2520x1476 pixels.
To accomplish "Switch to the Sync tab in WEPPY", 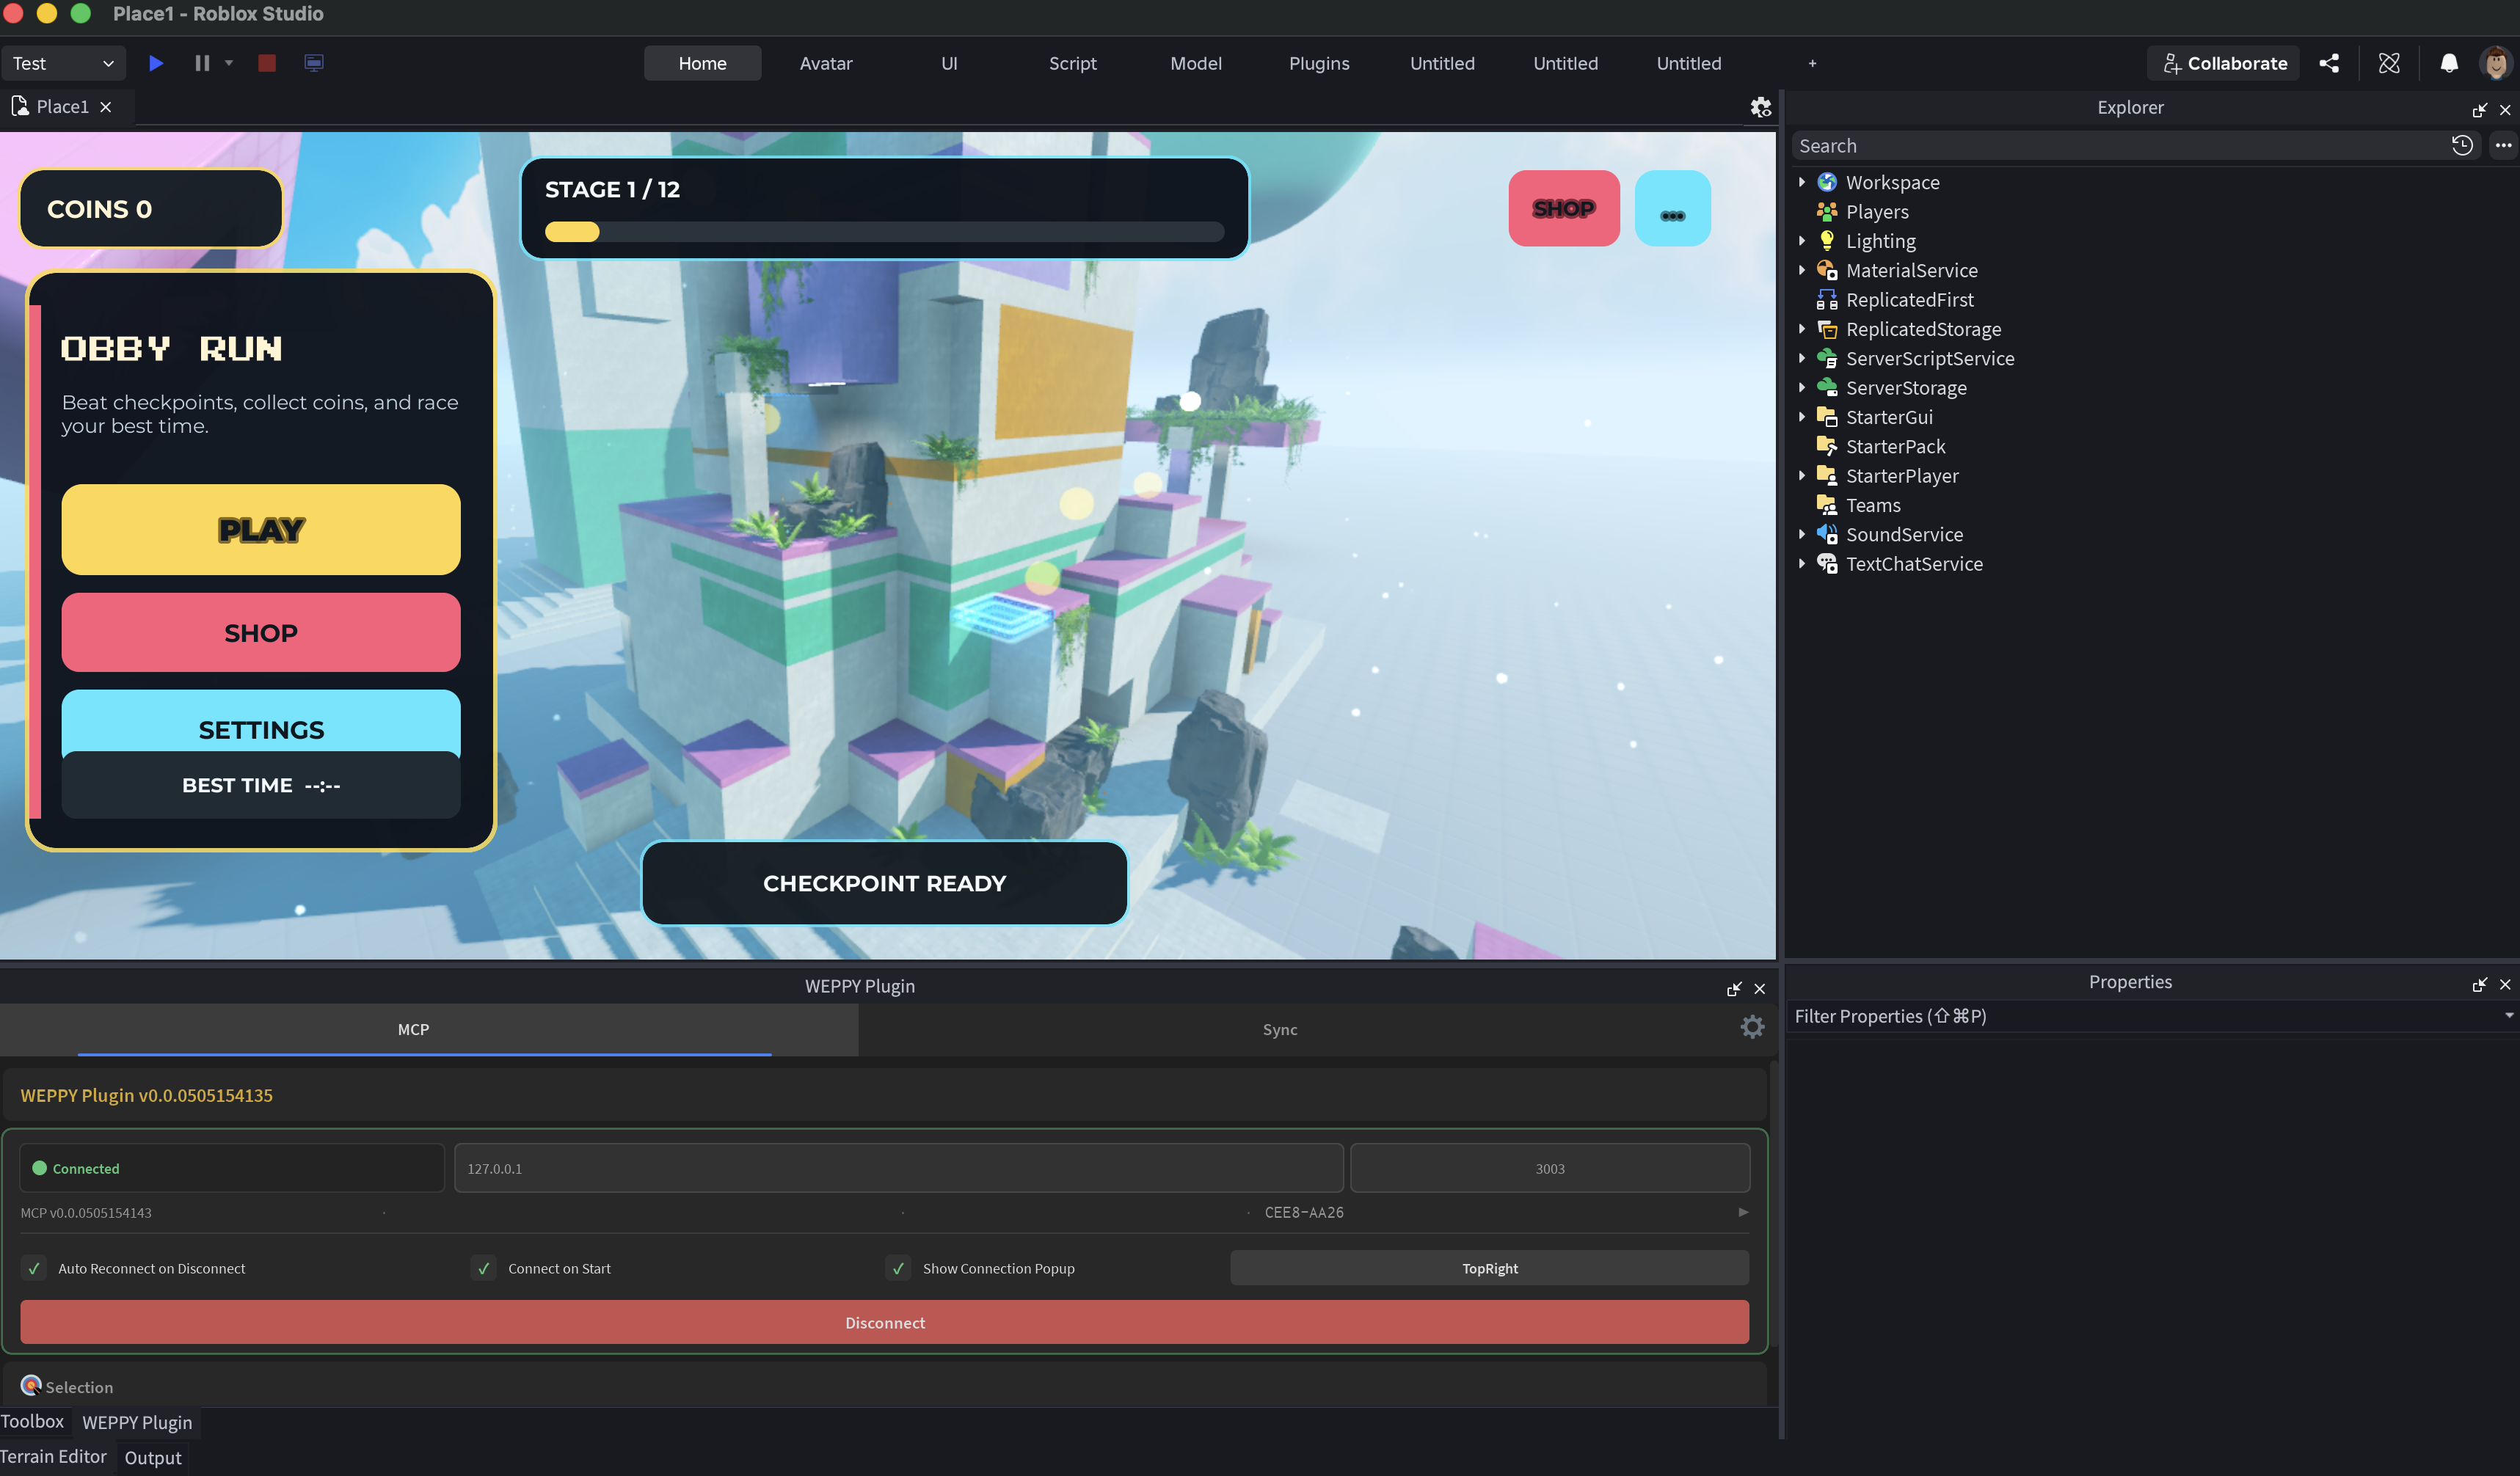I will [1279, 1030].
